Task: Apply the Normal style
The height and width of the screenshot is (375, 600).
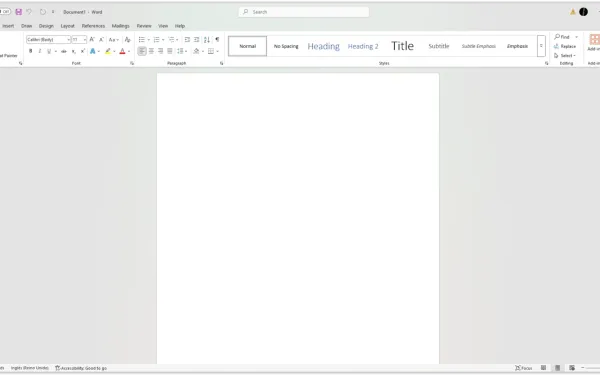Action: pos(248,46)
